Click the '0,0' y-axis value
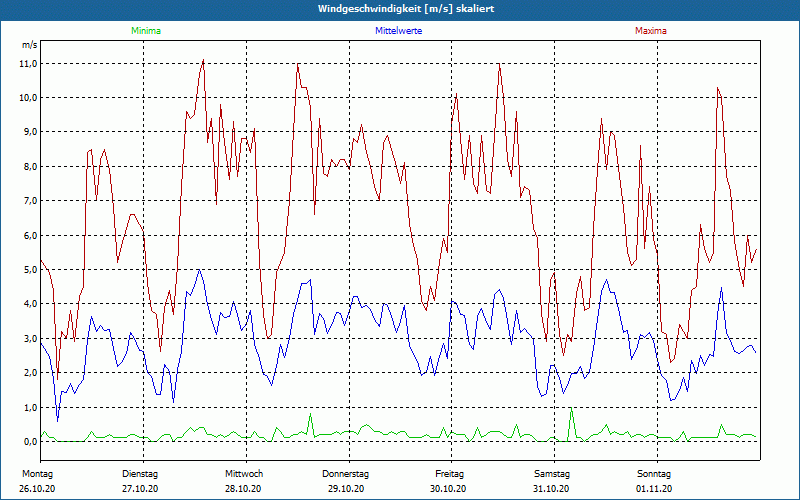 [x=30, y=442]
